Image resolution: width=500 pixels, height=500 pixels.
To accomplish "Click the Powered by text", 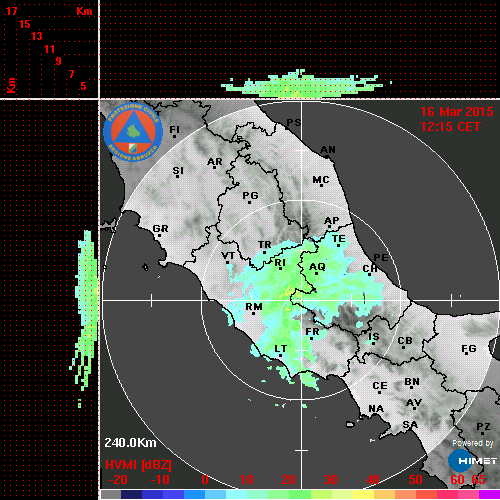I will [x=473, y=443].
